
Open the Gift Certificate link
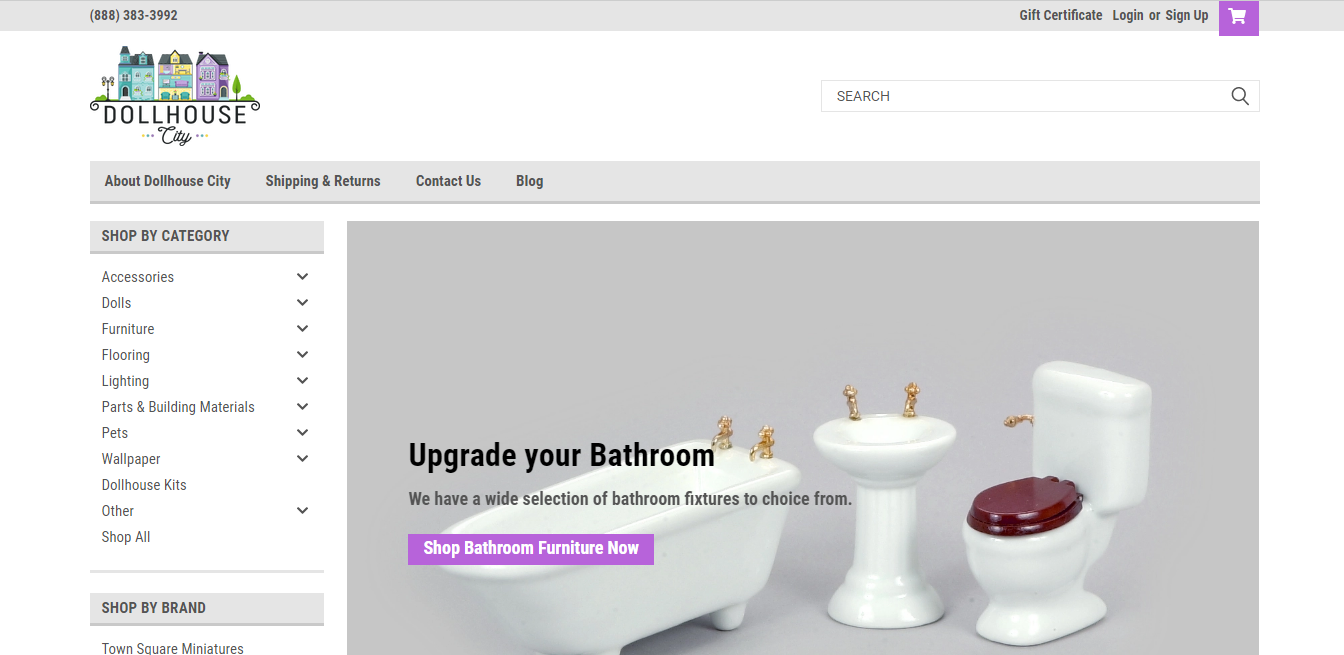coord(1061,15)
